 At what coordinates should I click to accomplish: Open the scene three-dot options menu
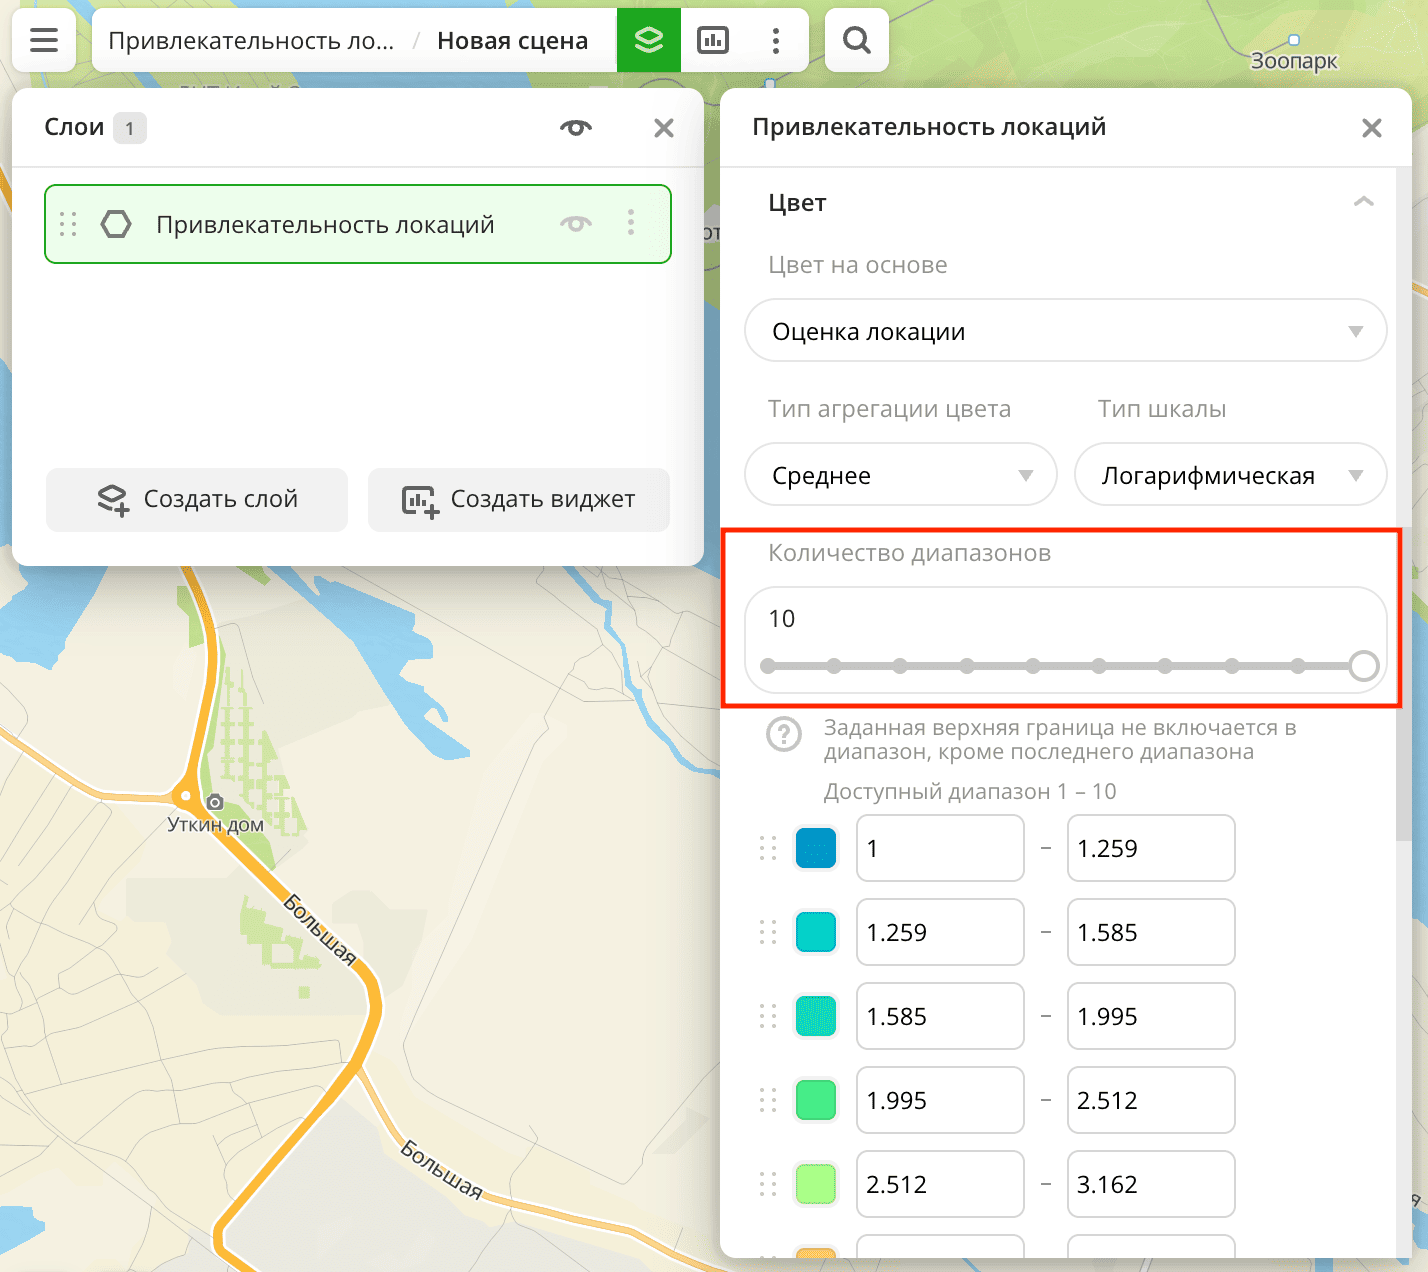click(776, 41)
